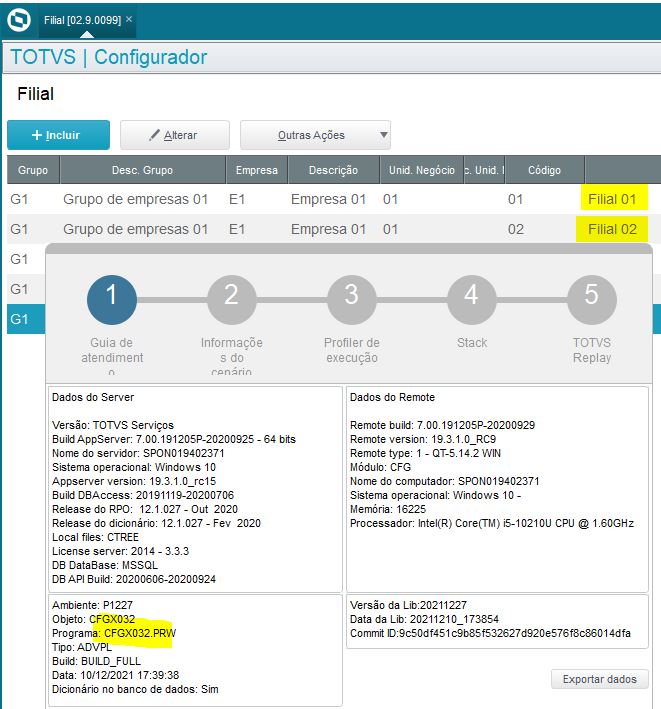Click 'Módulo: CFG' line

(x=380, y=467)
